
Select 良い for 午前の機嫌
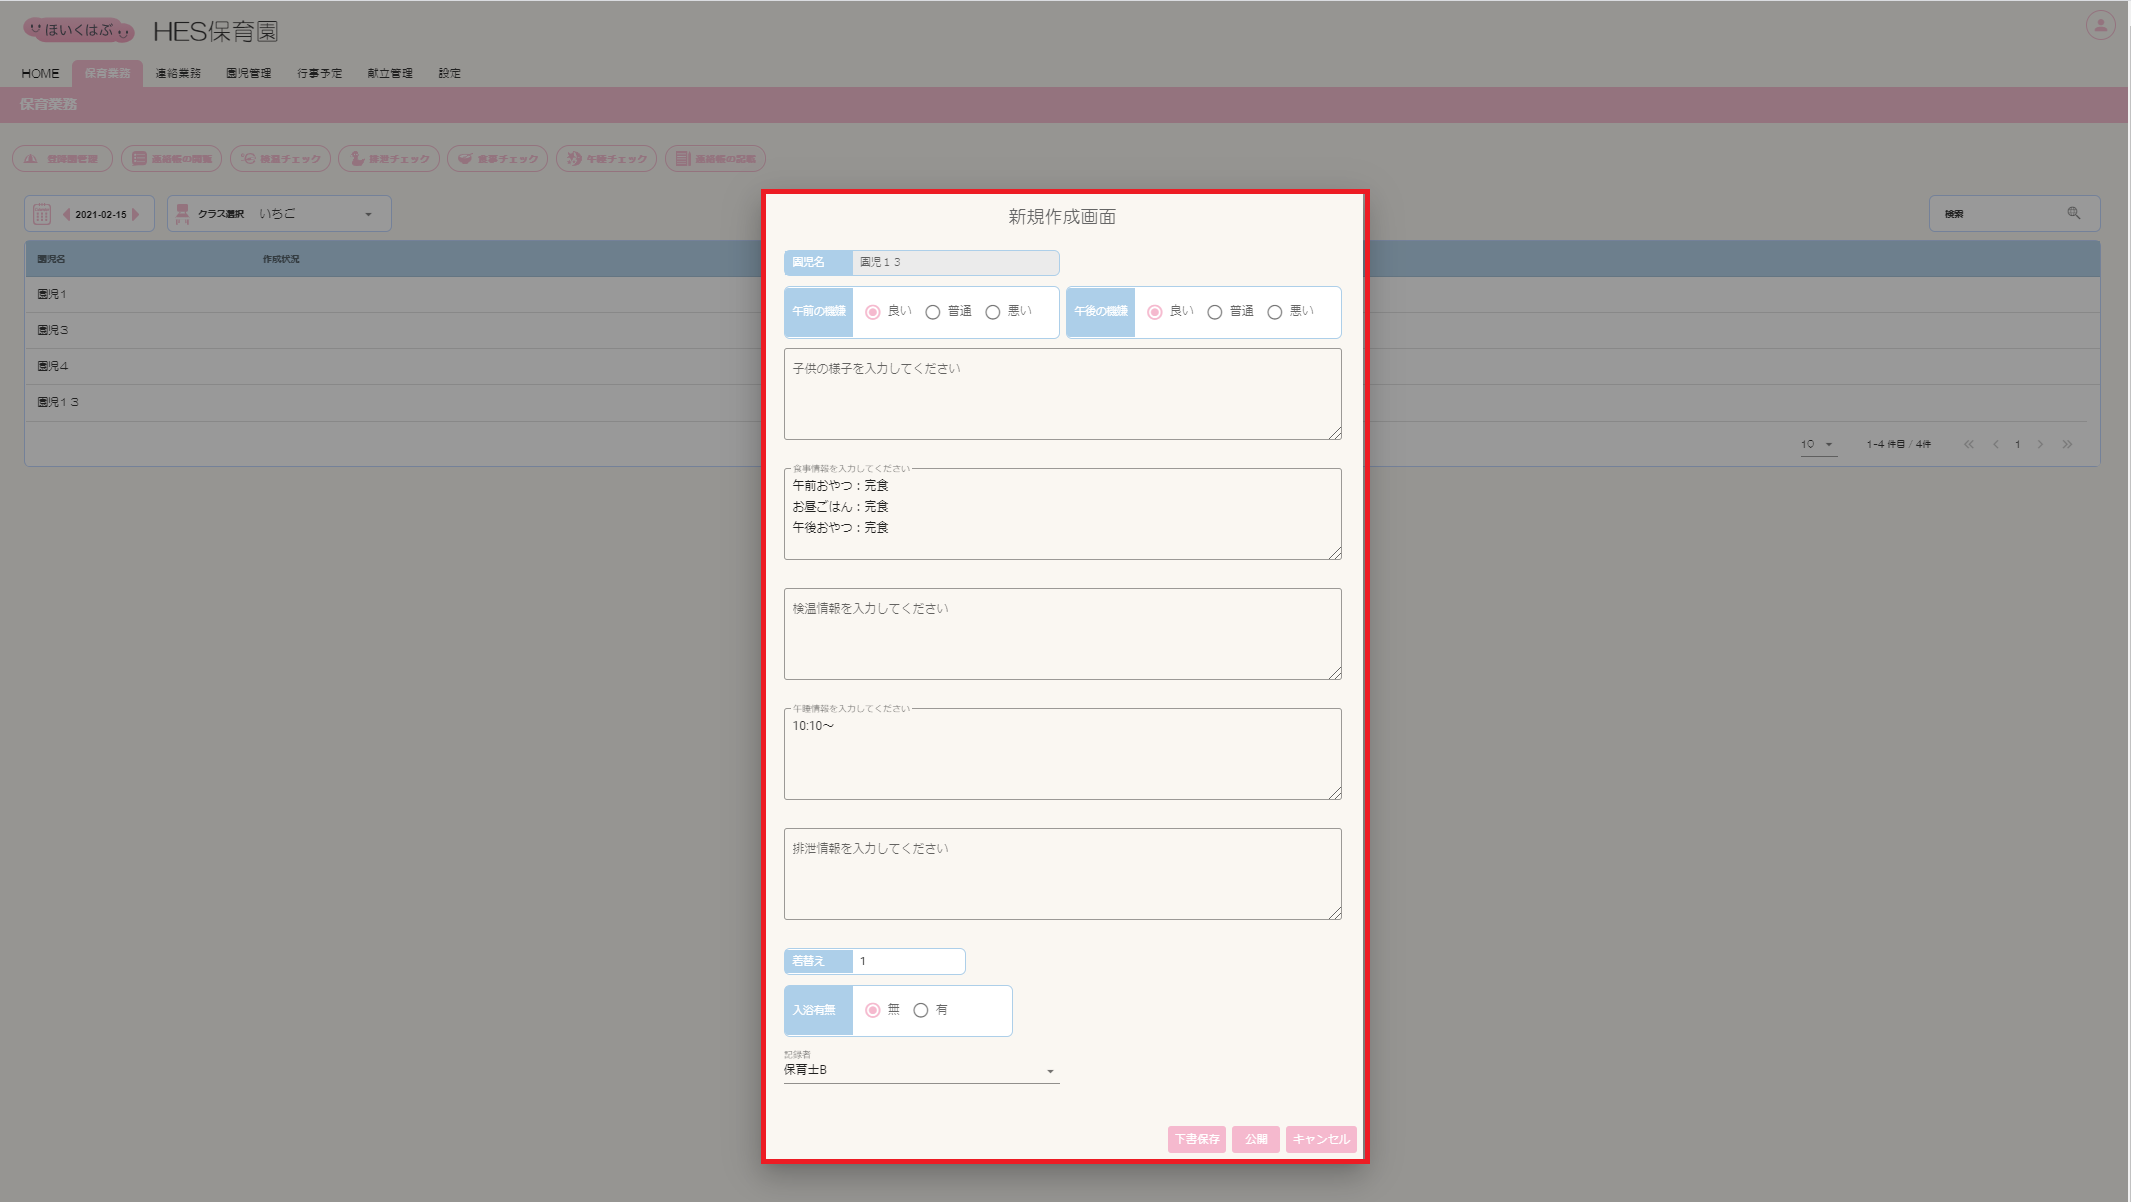(x=873, y=312)
